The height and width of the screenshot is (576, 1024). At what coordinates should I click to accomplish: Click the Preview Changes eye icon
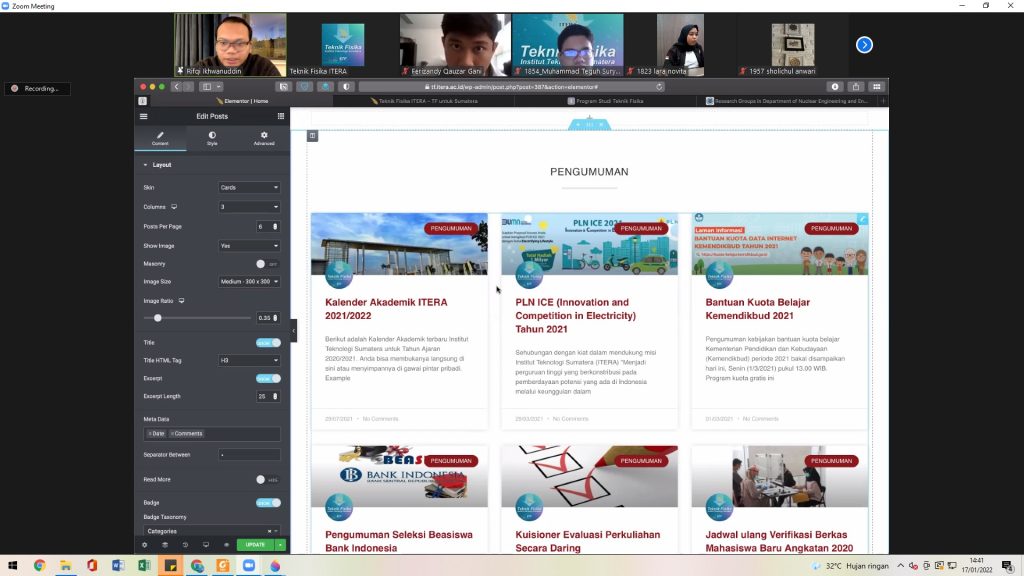tap(226, 545)
